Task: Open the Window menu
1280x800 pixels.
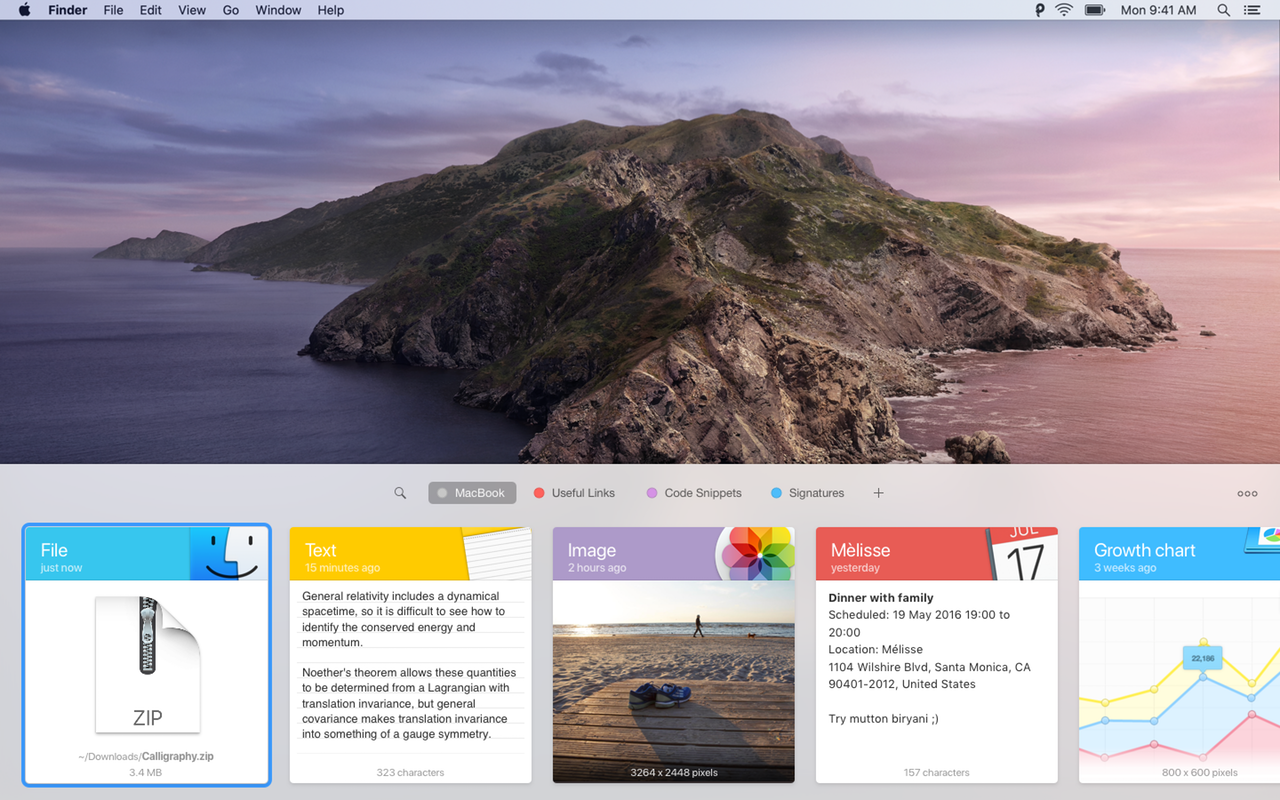Action: coord(278,10)
